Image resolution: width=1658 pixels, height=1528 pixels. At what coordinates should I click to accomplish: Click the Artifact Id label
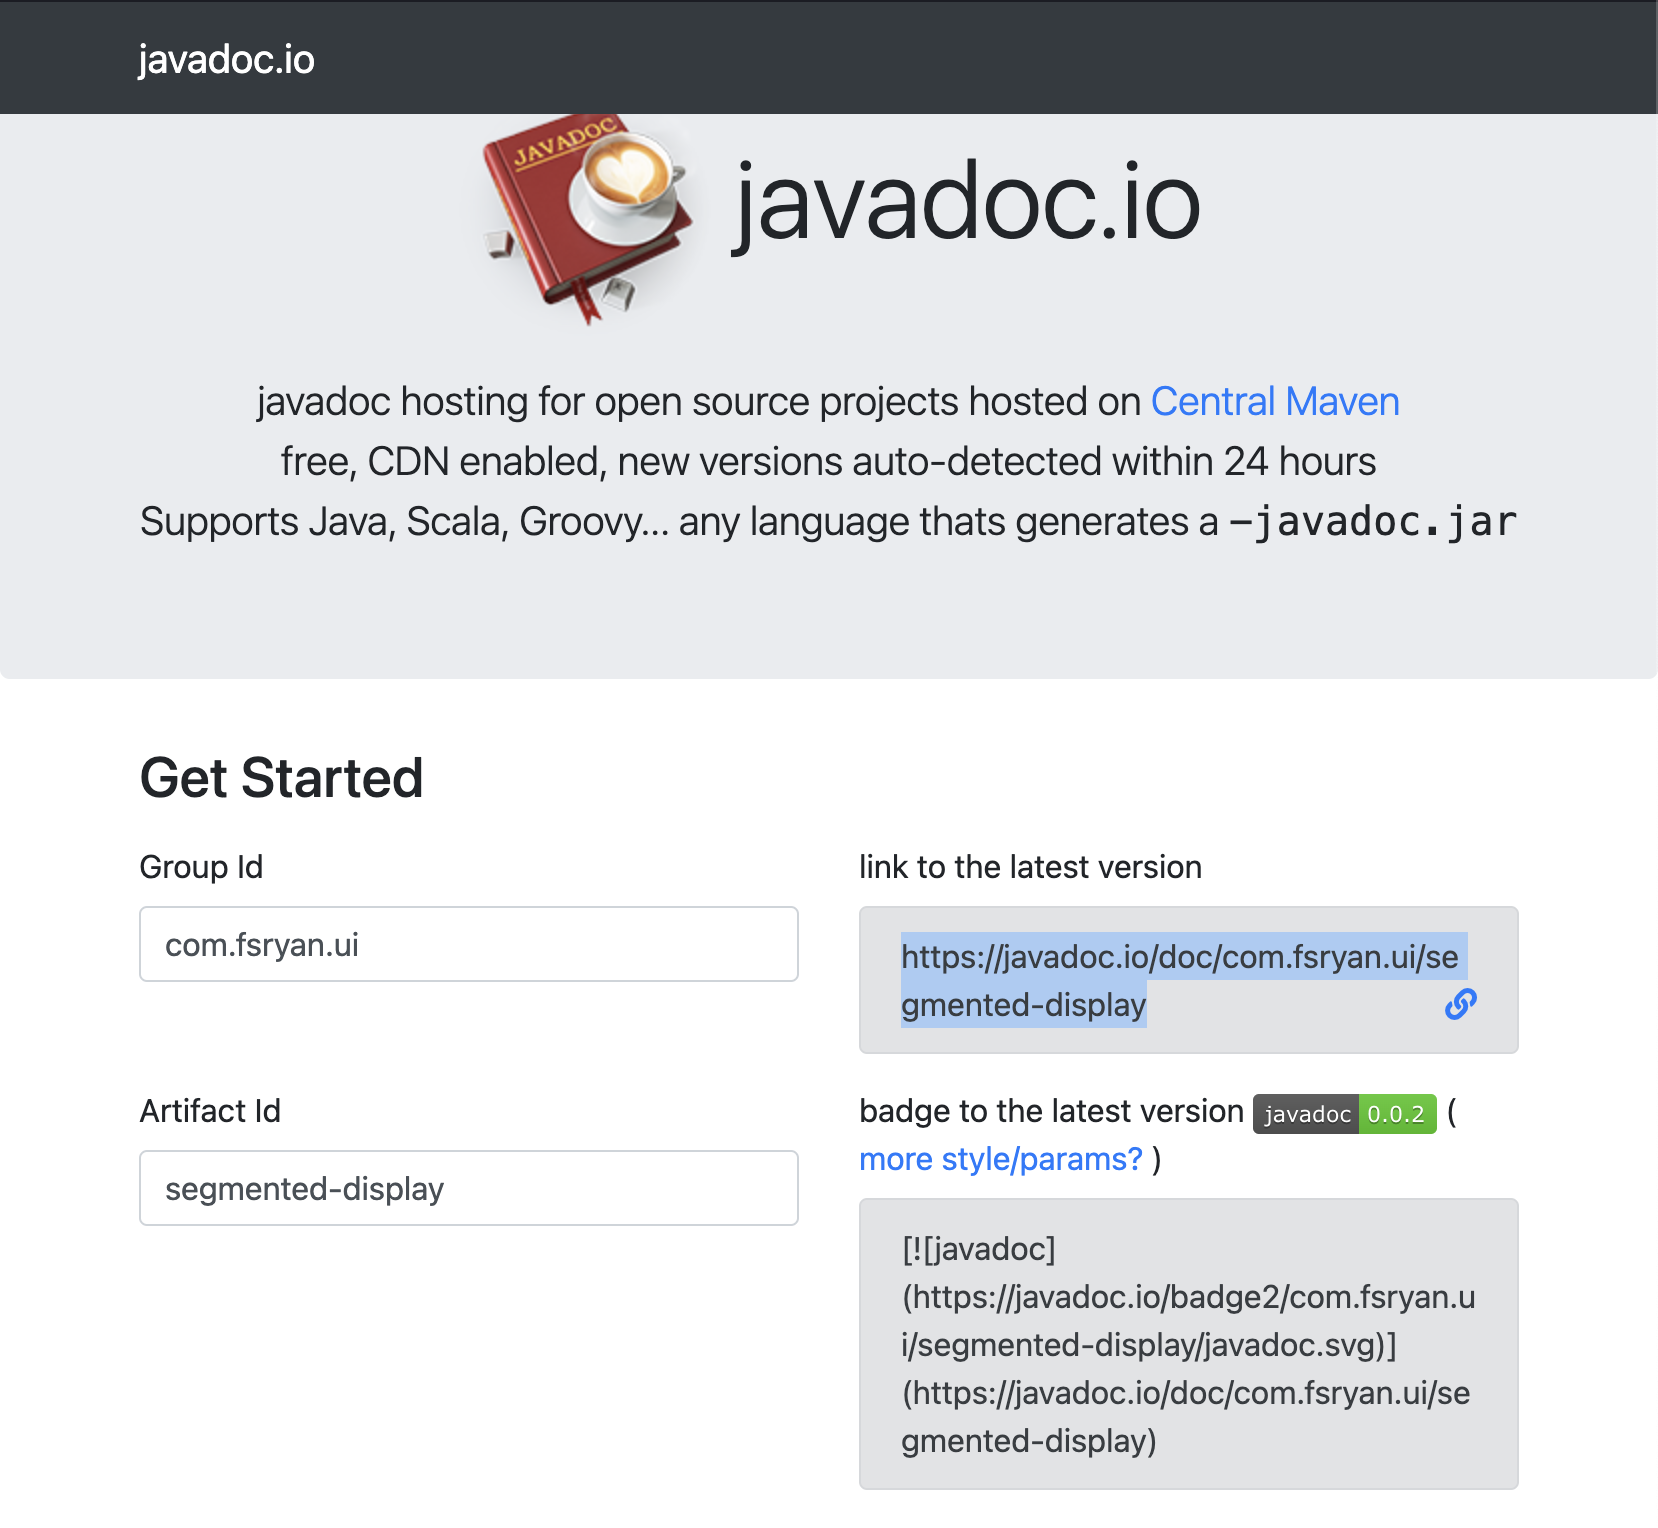210,1111
